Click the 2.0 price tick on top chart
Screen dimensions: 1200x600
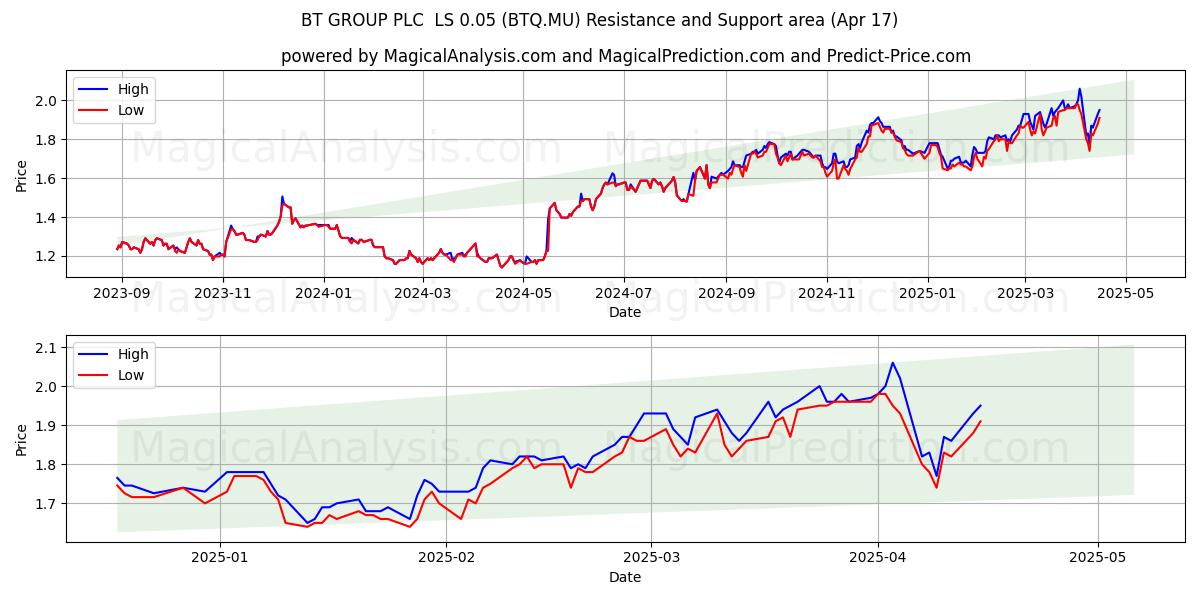[x=47, y=100]
